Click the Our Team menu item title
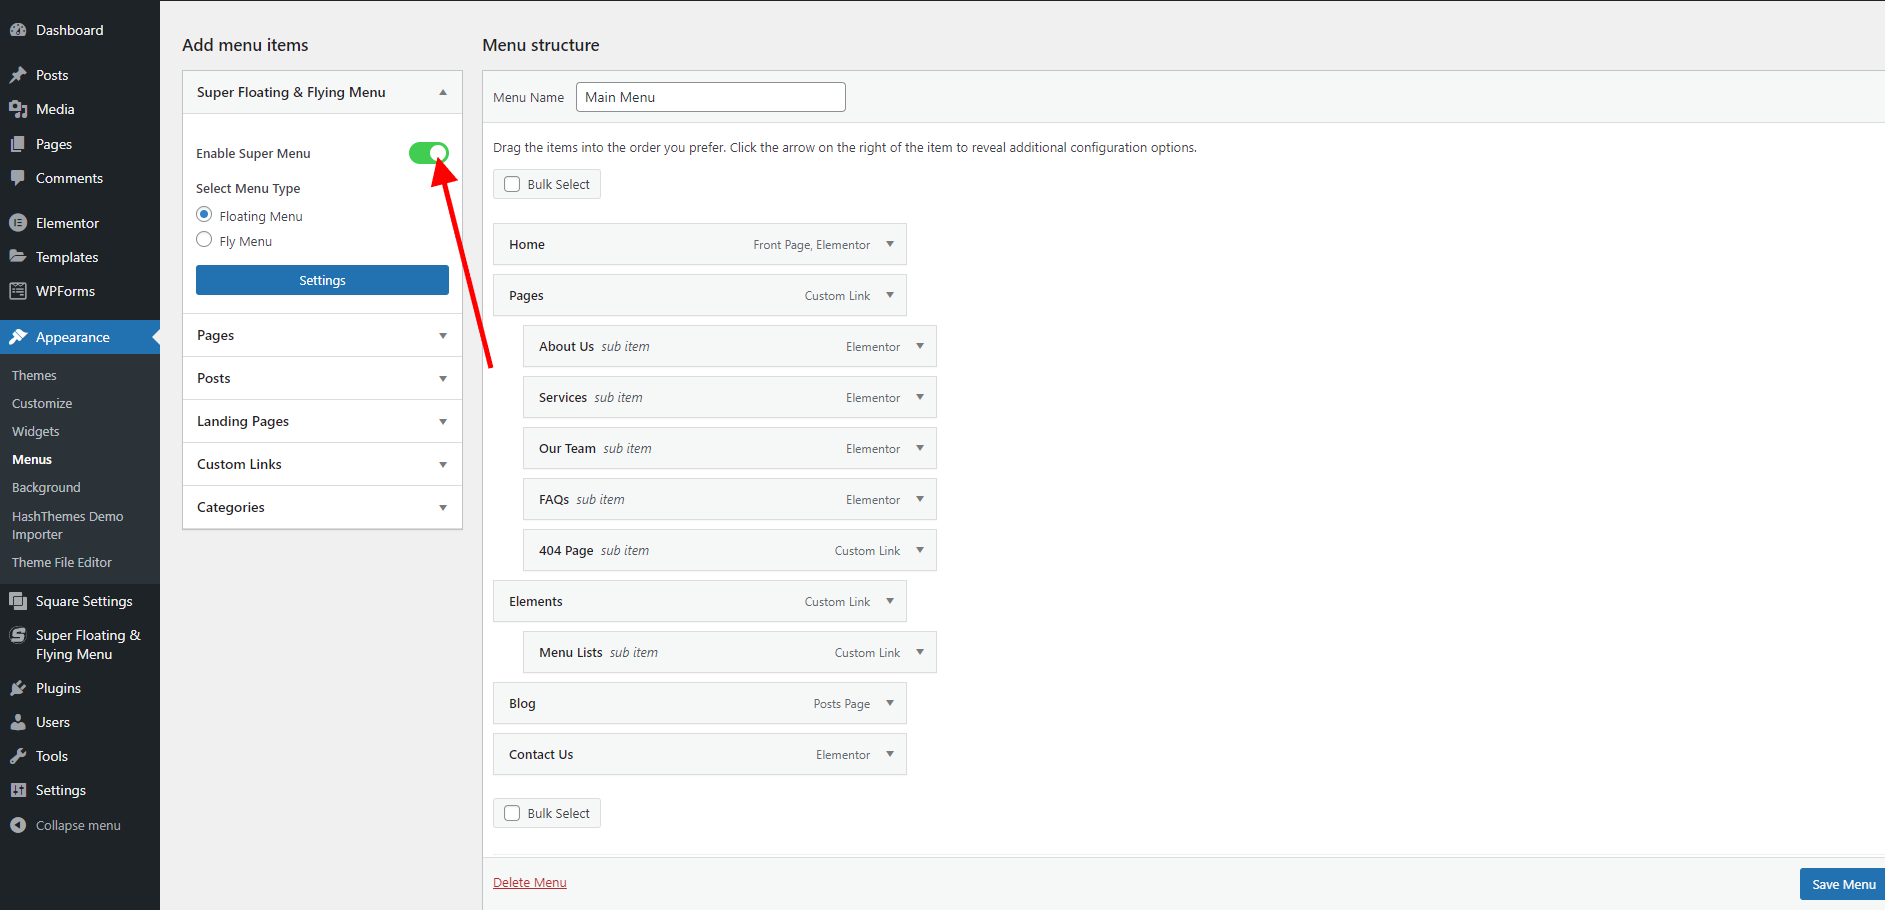 pos(567,449)
